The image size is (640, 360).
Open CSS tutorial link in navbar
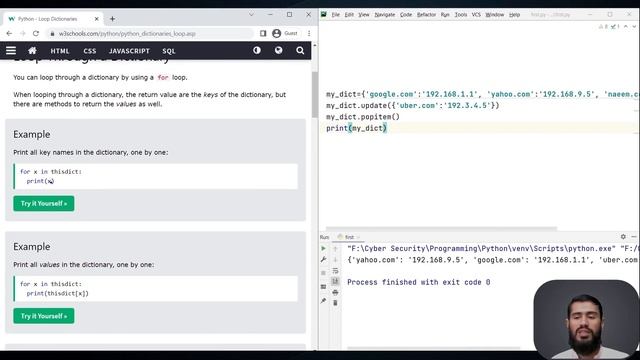coord(90,51)
